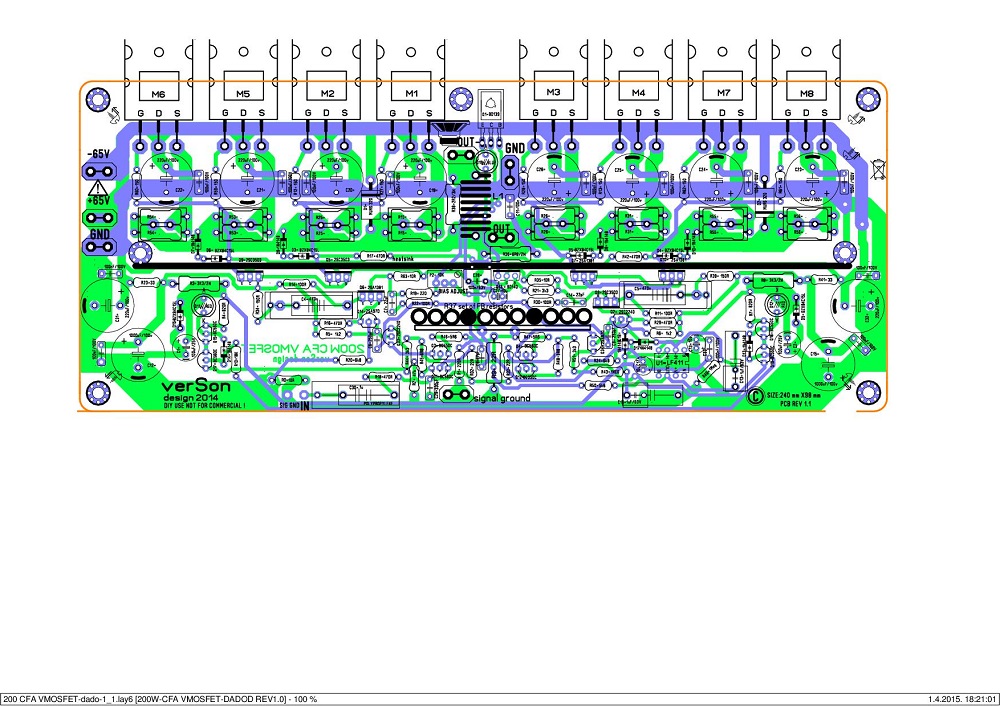Click the IN input label
Viewport: 1000px width, 706px height.
(305, 405)
